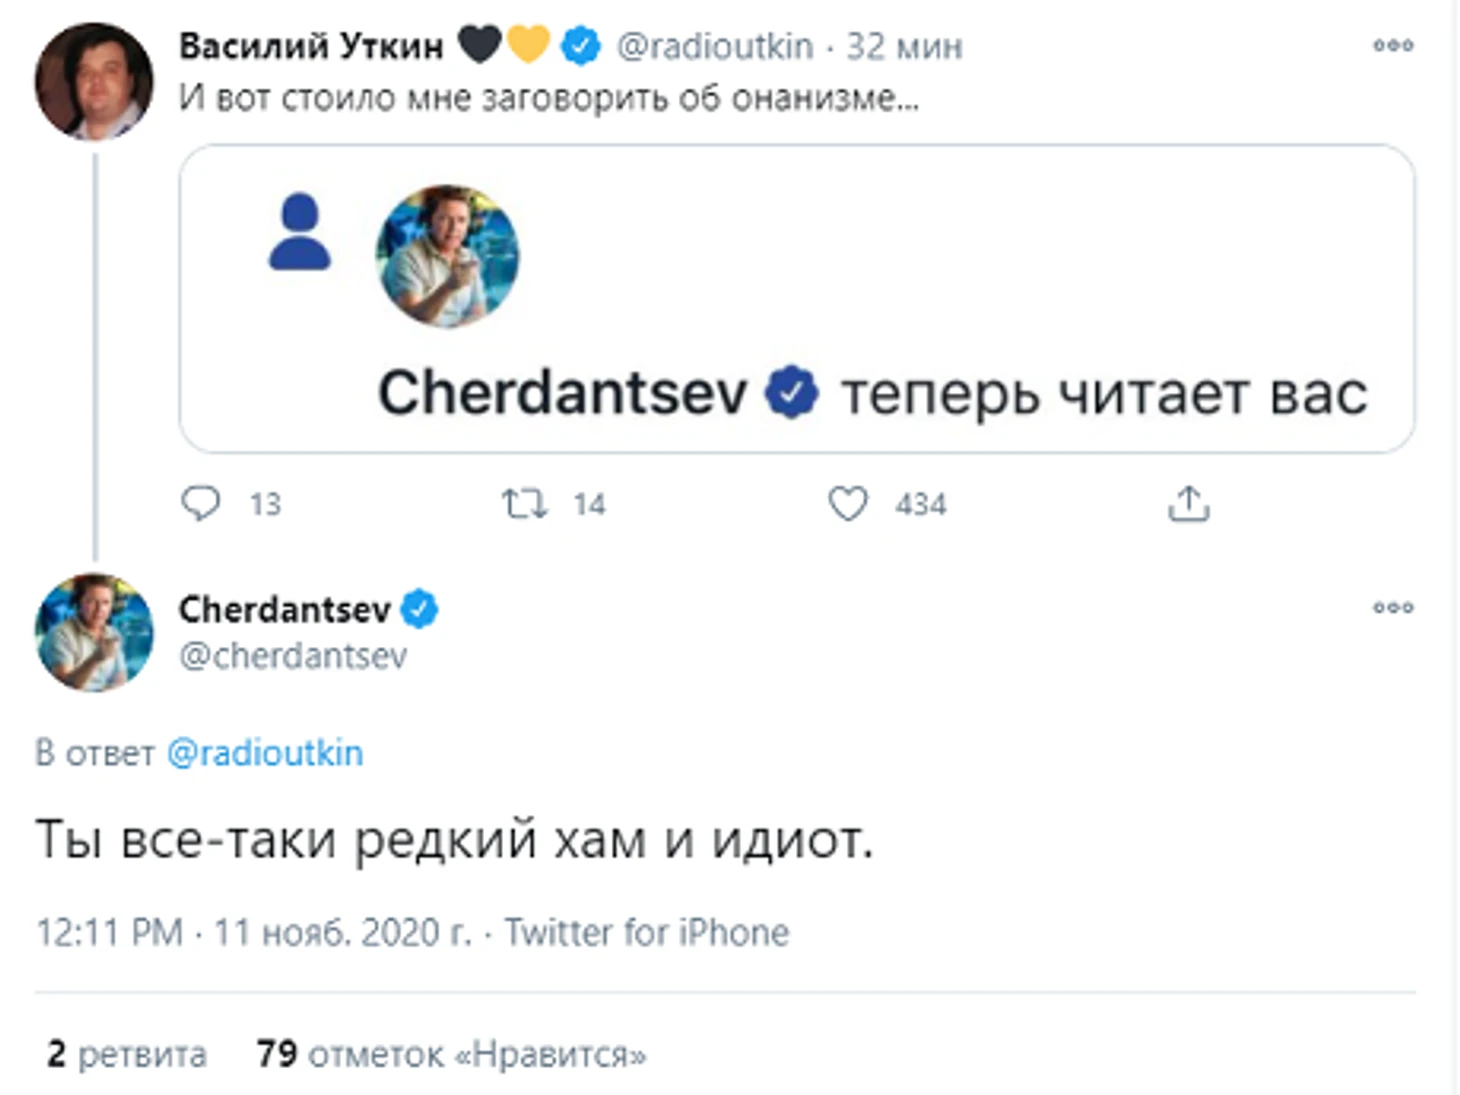
Task: Like the tweet with heart icon
Action: [x=848, y=502]
